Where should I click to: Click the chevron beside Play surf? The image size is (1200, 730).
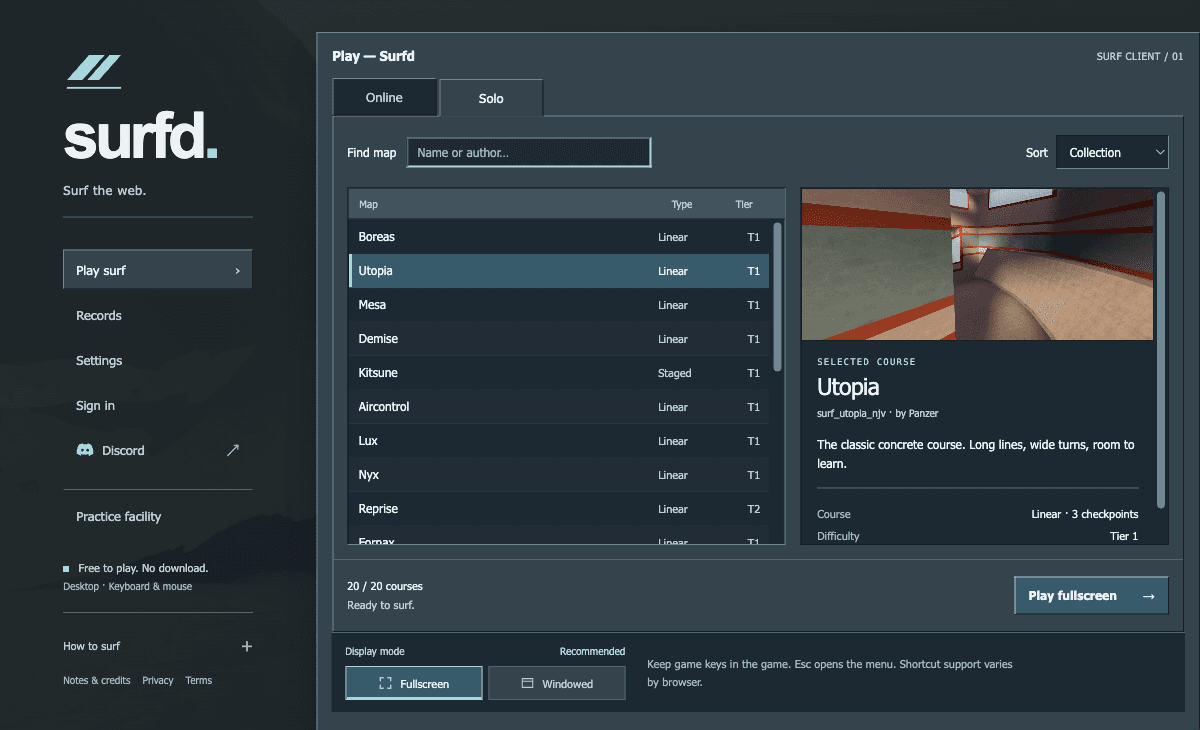click(x=237, y=270)
